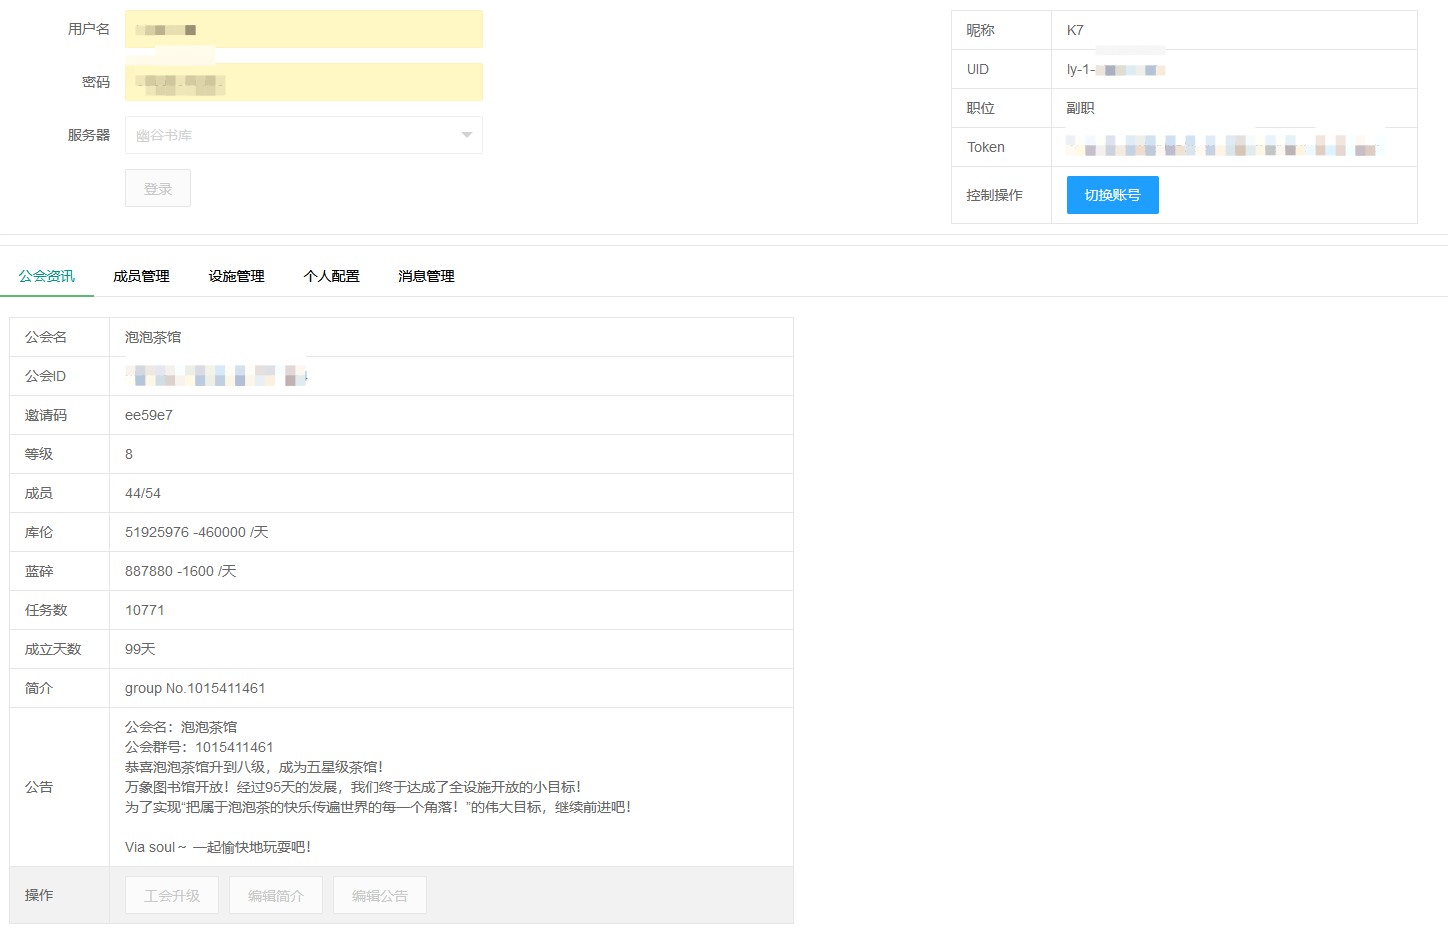
Task: Click the 蓝碎 value 887880 -1600 /天
Action: pos(181,571)
